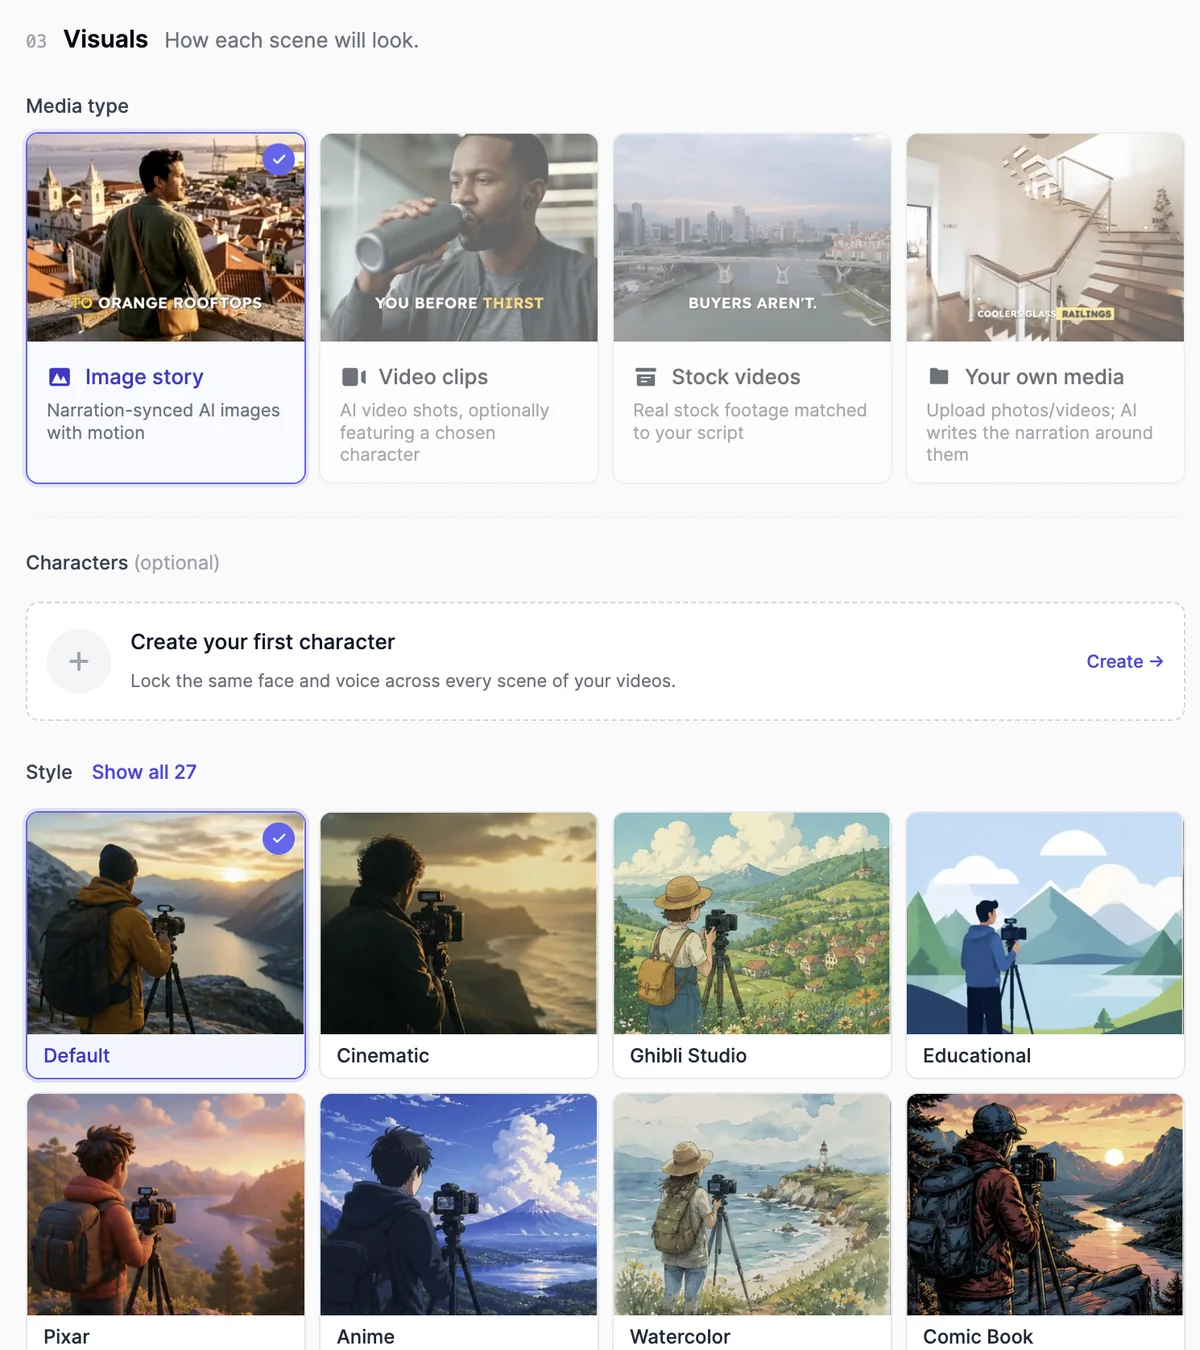Click the Anime style label
This screenshot has width=1200, height=1350.
pos(366,1337)
